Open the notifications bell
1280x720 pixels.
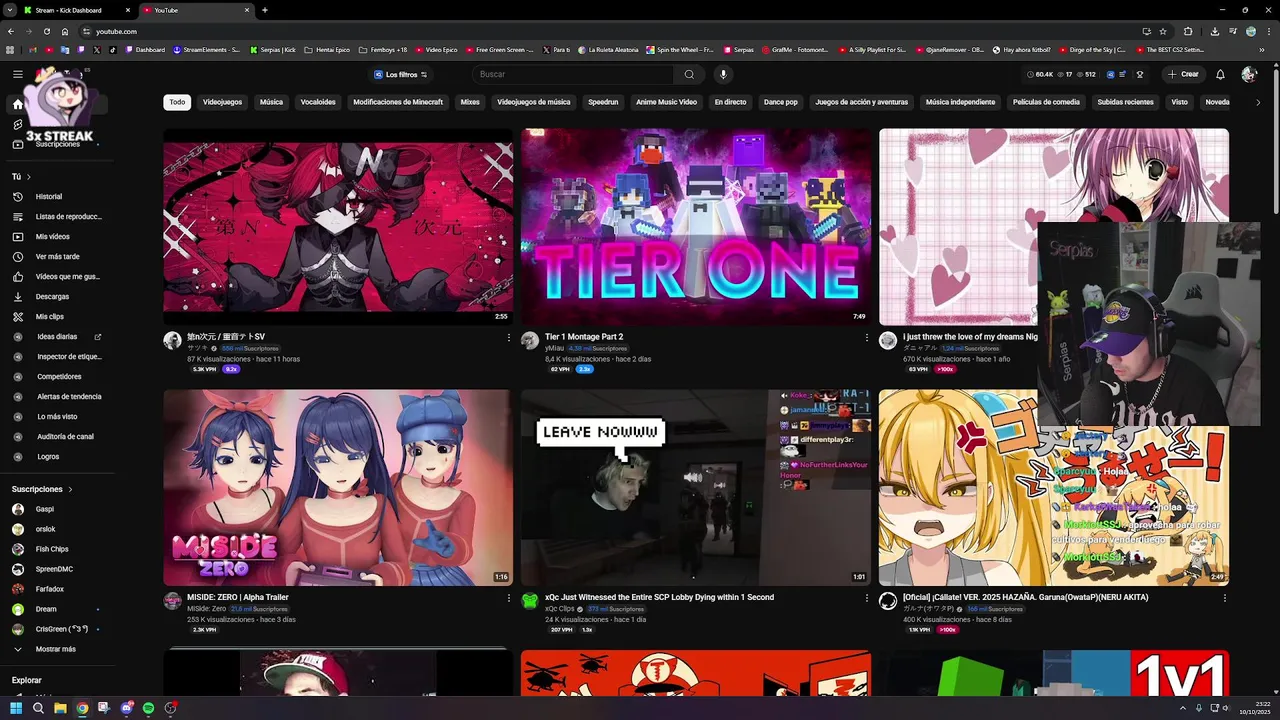1220,74
